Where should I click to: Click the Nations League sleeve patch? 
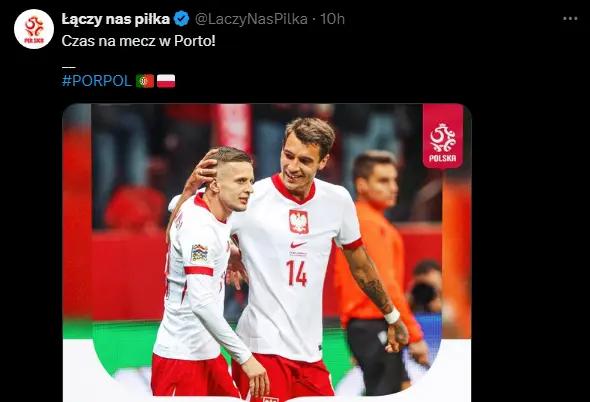pos(199,253)
